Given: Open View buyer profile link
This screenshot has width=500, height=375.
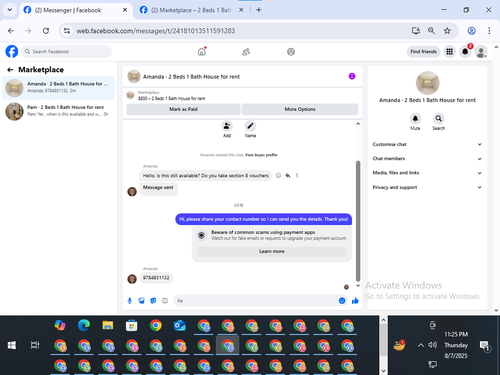Looking at the screenshot, I should pos(261,155).
